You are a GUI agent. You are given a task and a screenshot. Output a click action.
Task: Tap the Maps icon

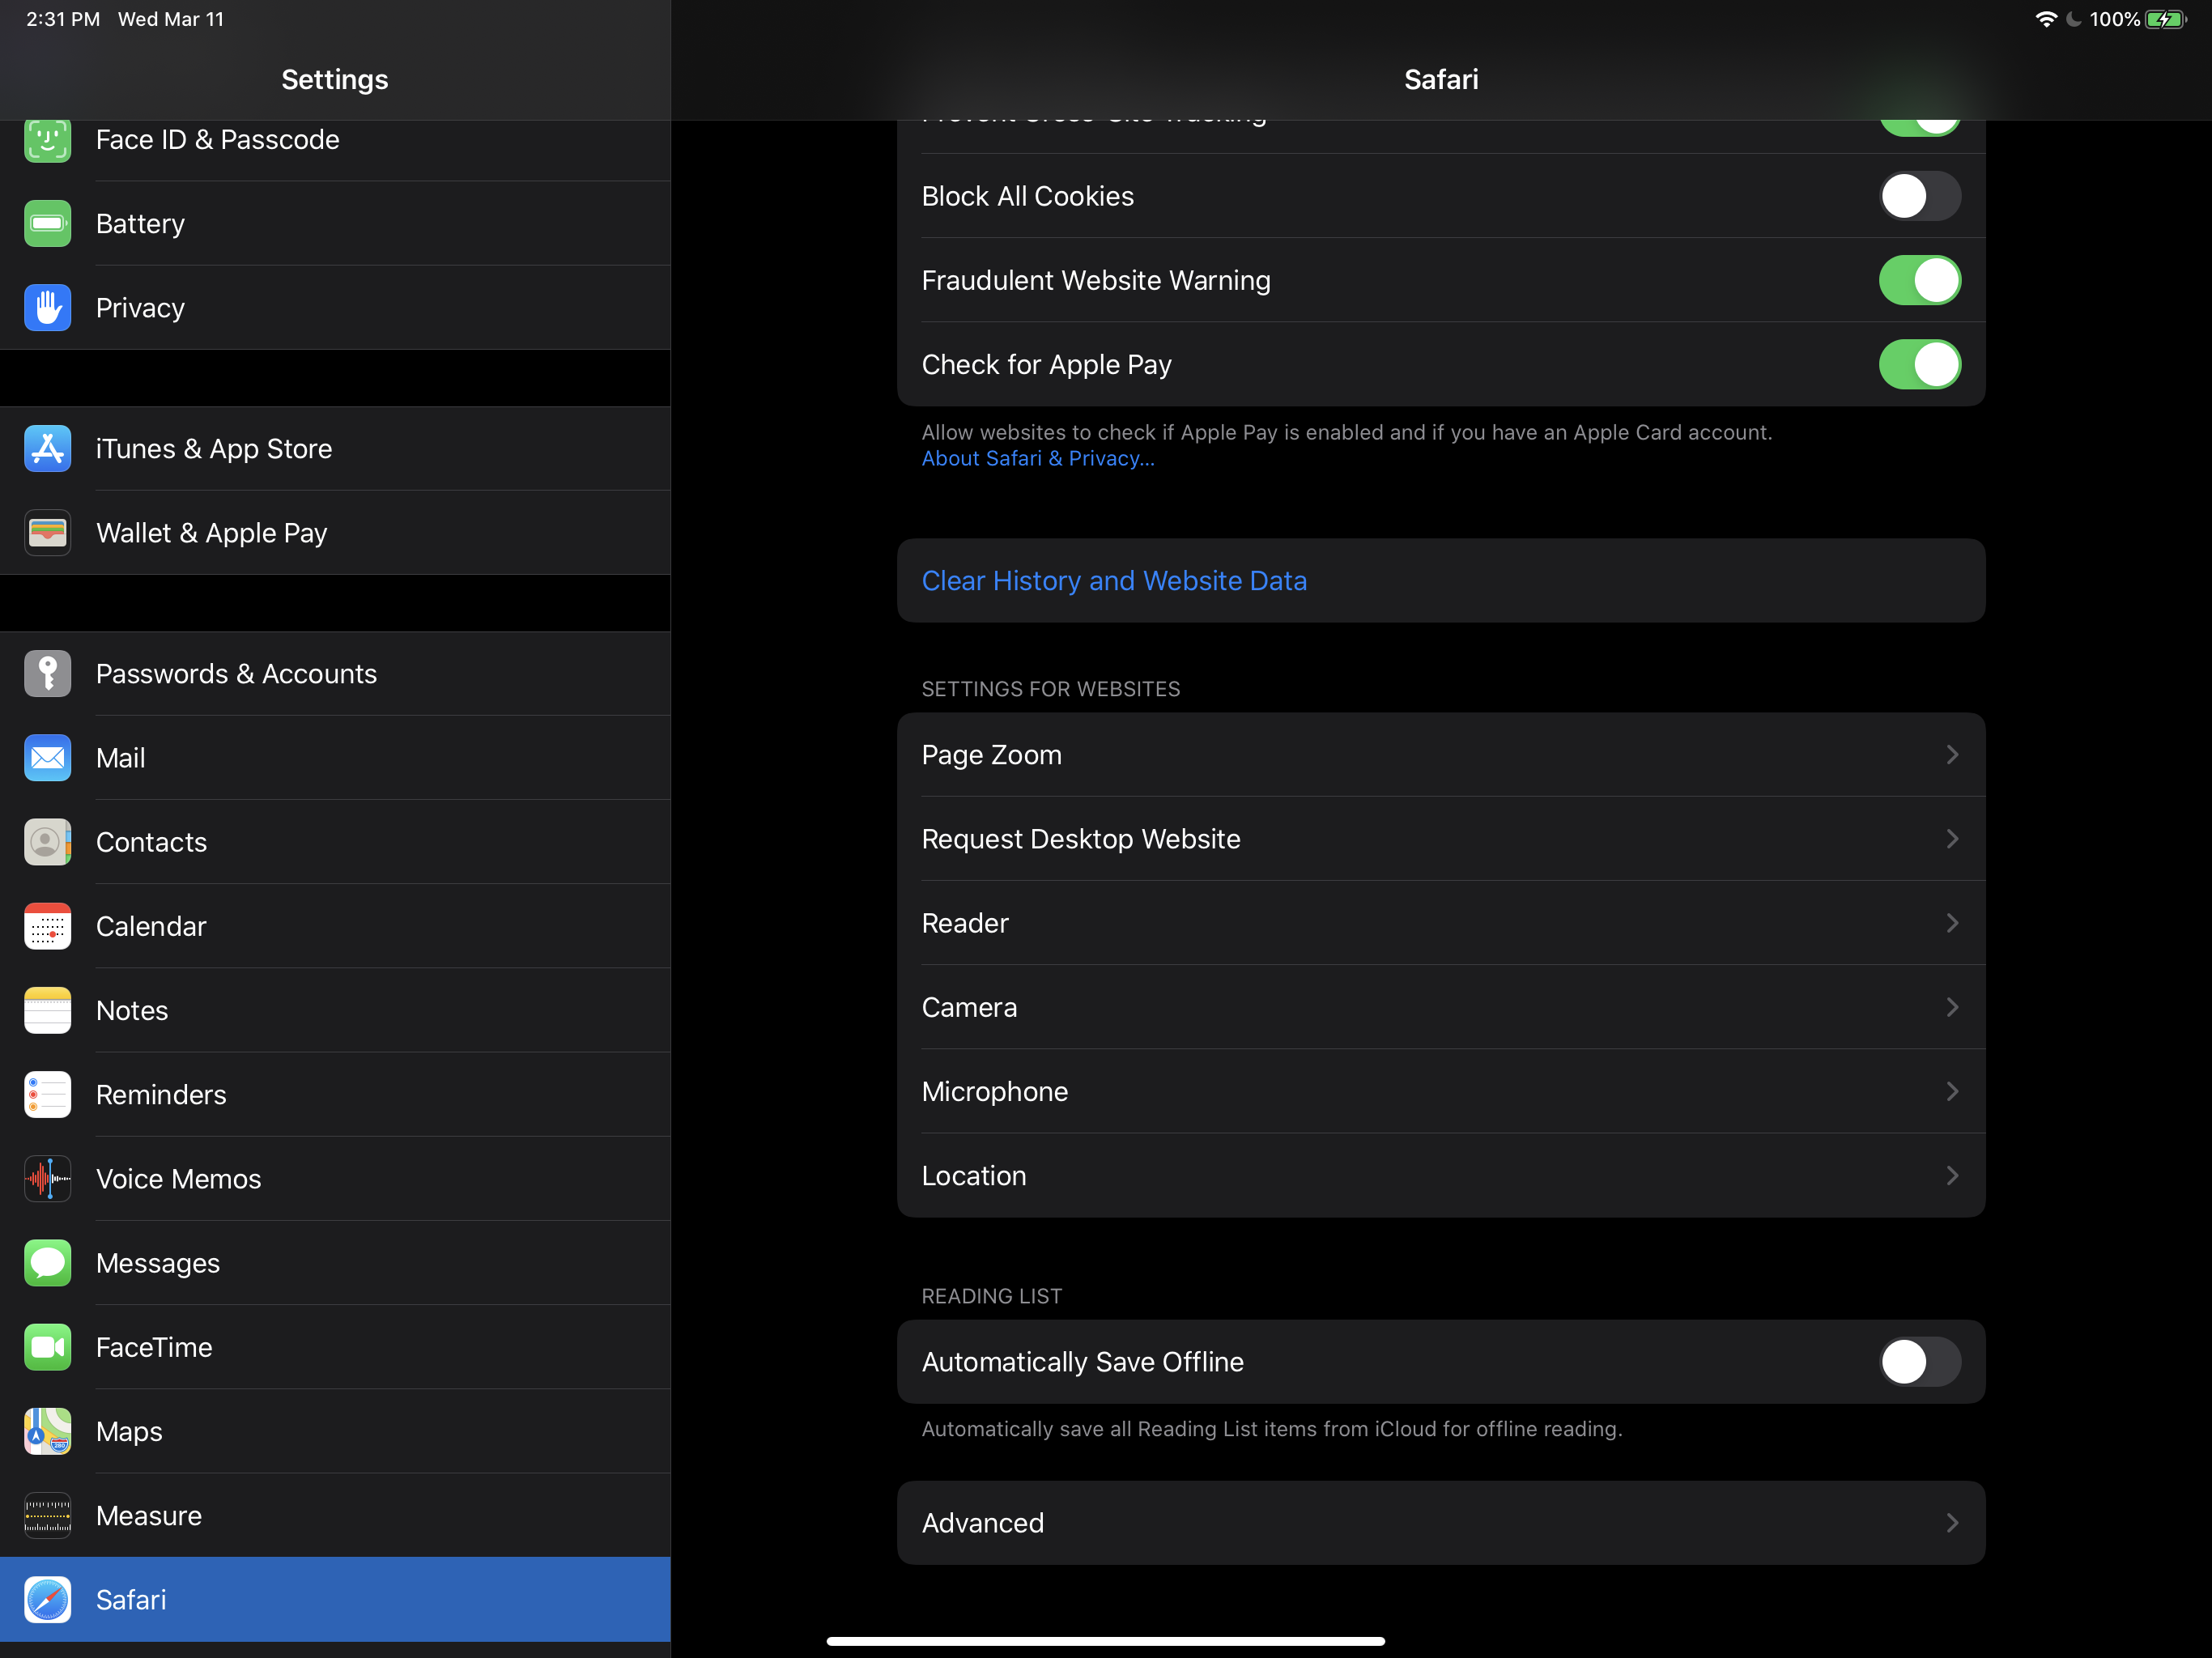[x=47, y=1431]
